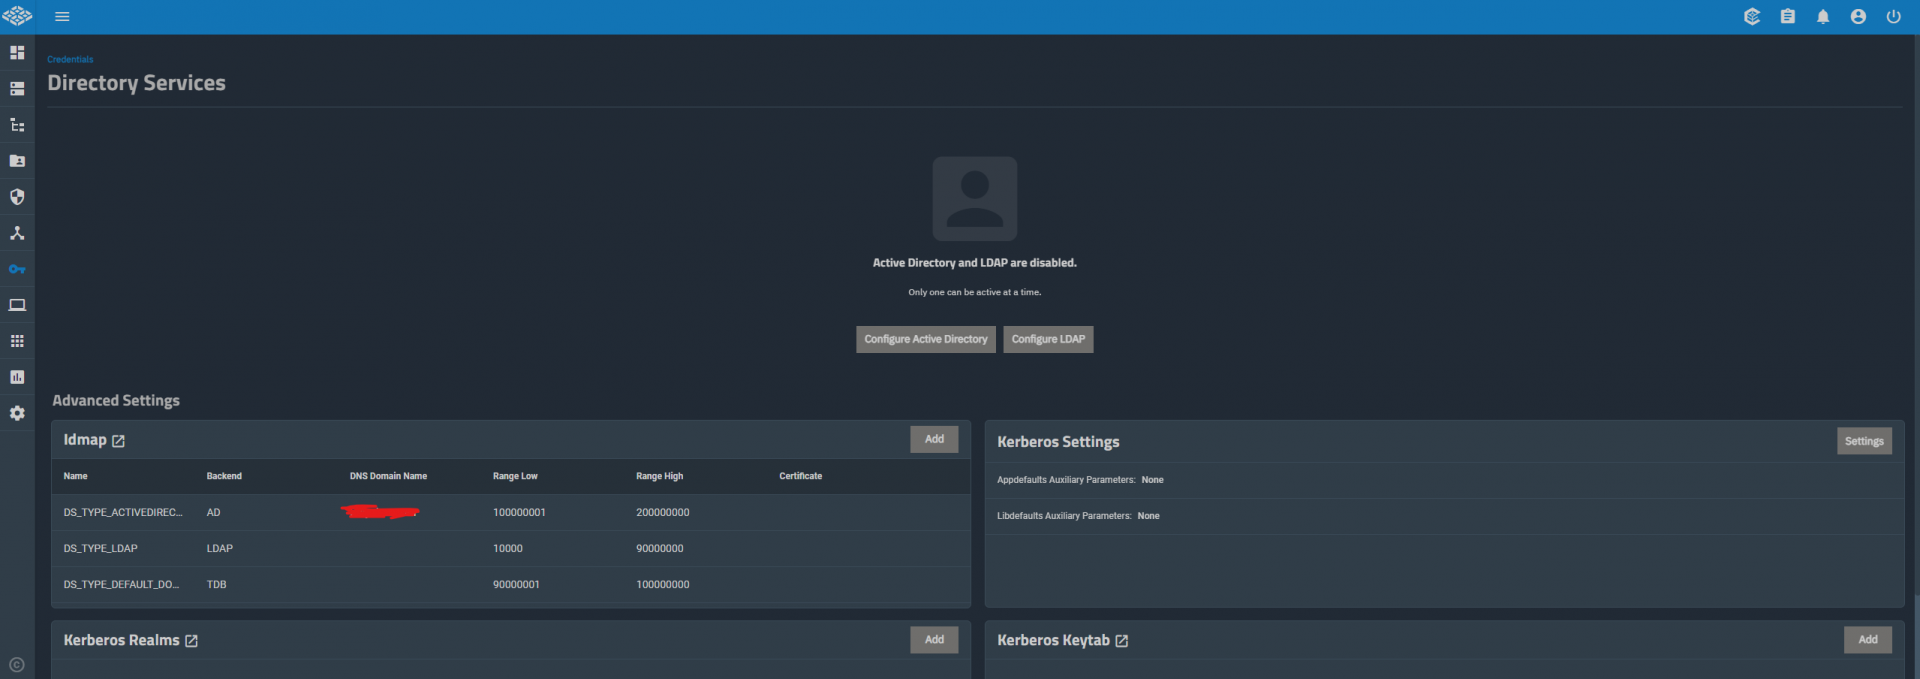Open the TrueCommand status icon in top bar
The height and width of the screenshot is (679, 1920).
(1752, 17)
